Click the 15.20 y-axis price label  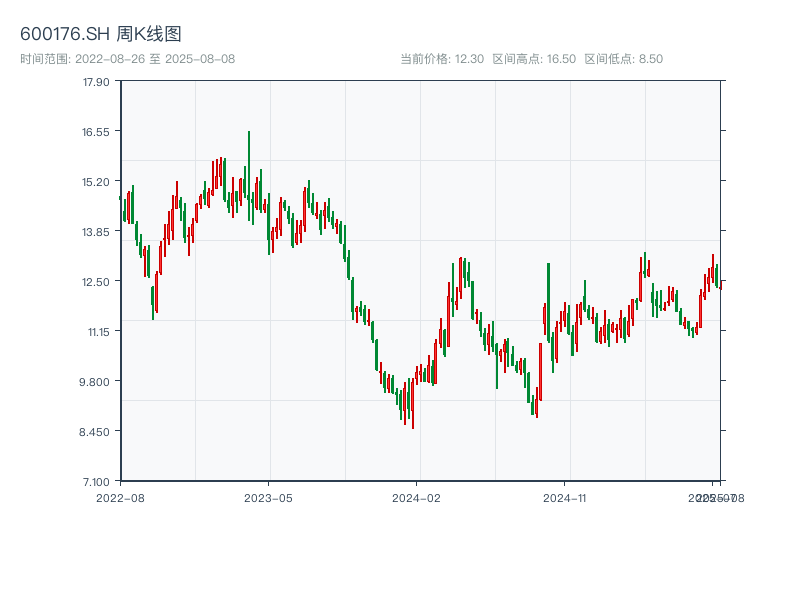click(96, 181)
